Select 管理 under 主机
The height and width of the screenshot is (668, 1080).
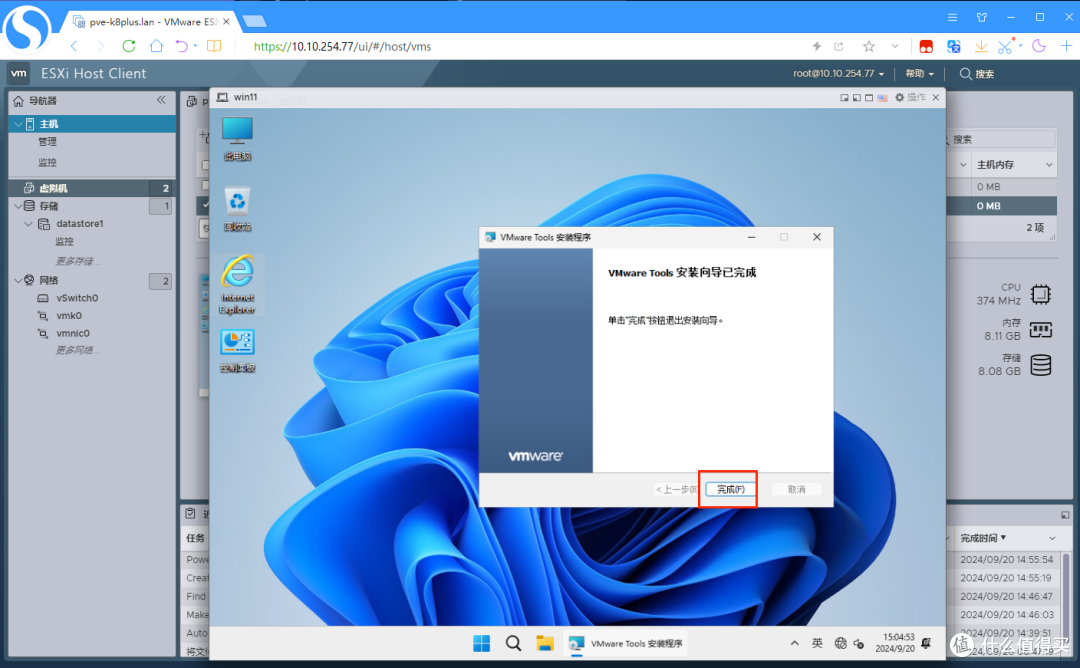(48, 142)
